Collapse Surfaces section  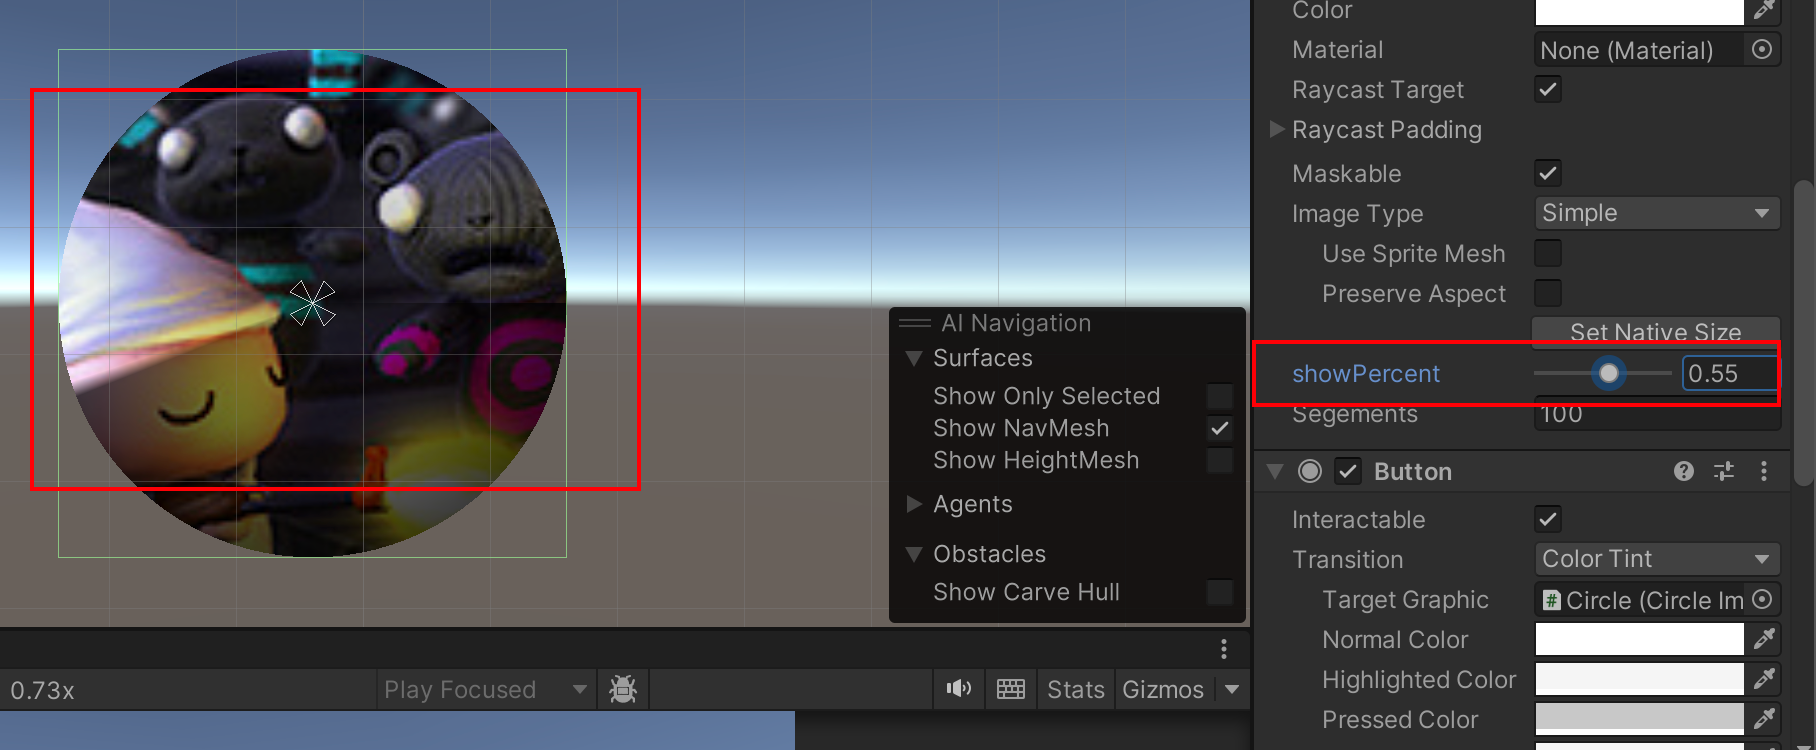pos(913,358)
